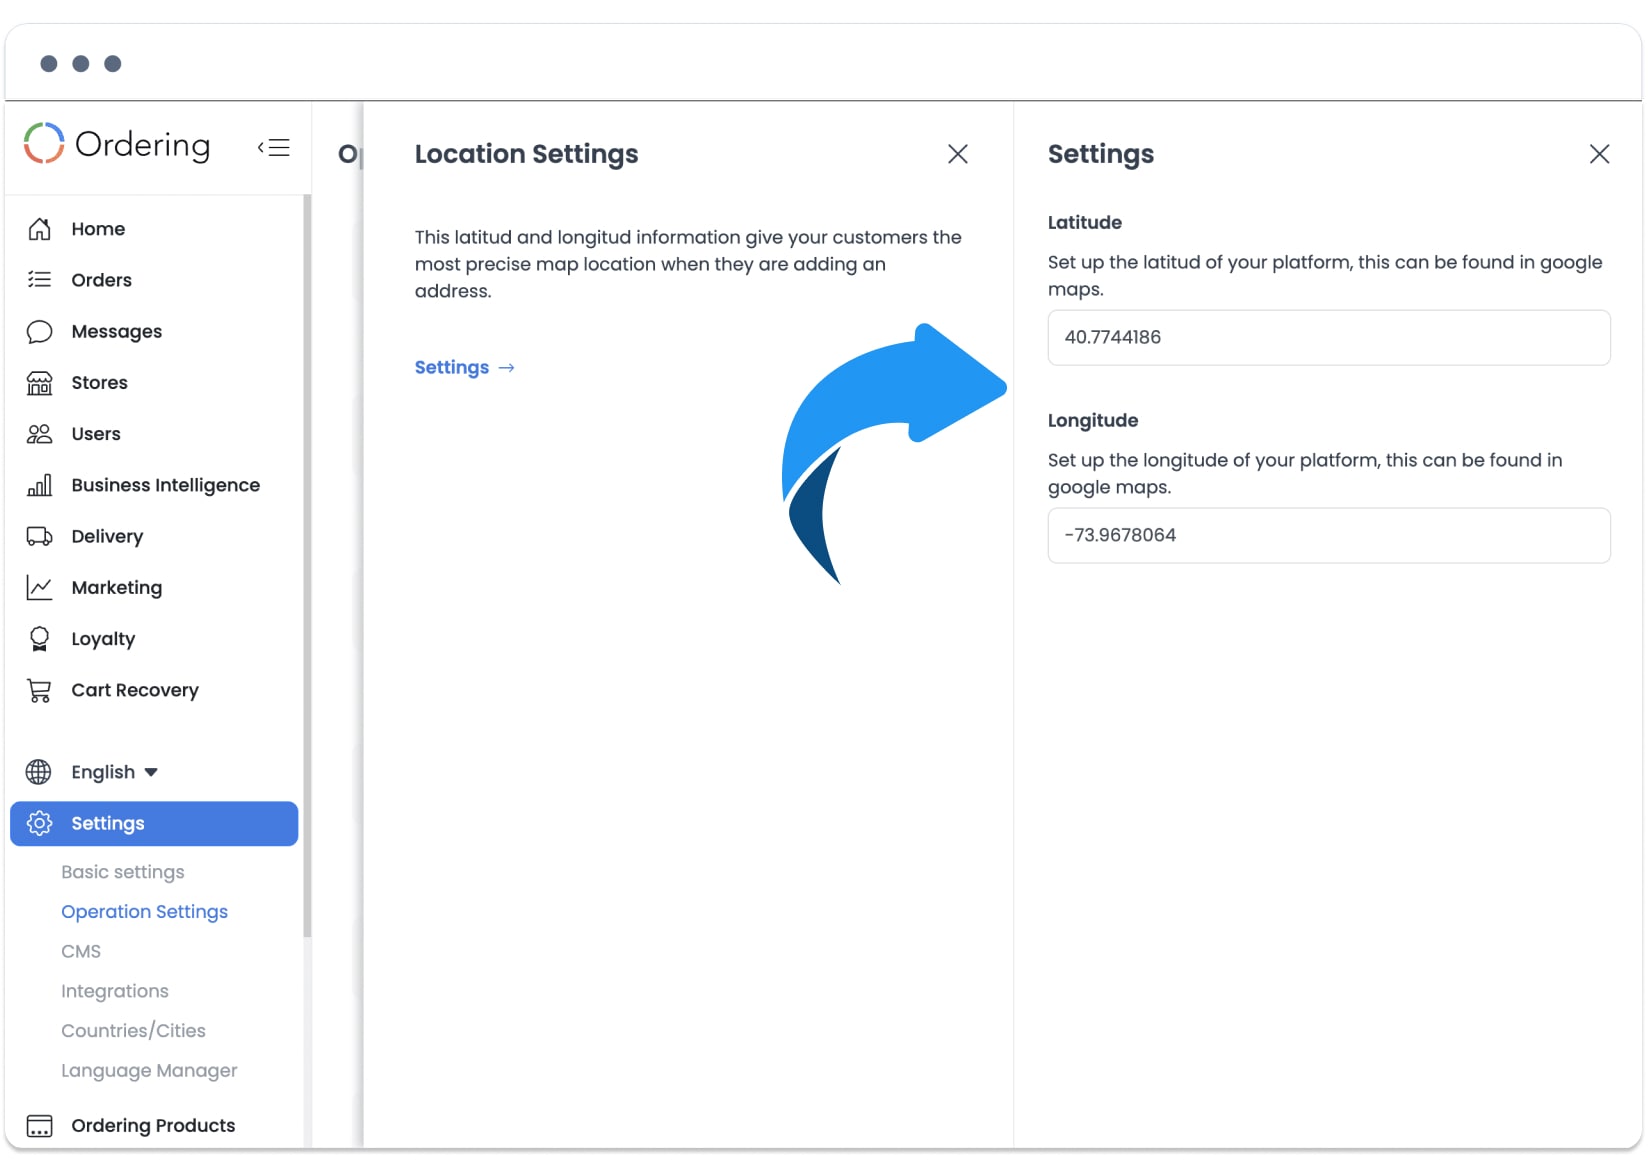Viewport: 1648px width, 1165px height.
Task: Open Countries/Cities submenu item
Action: [x=133, y=1031]
